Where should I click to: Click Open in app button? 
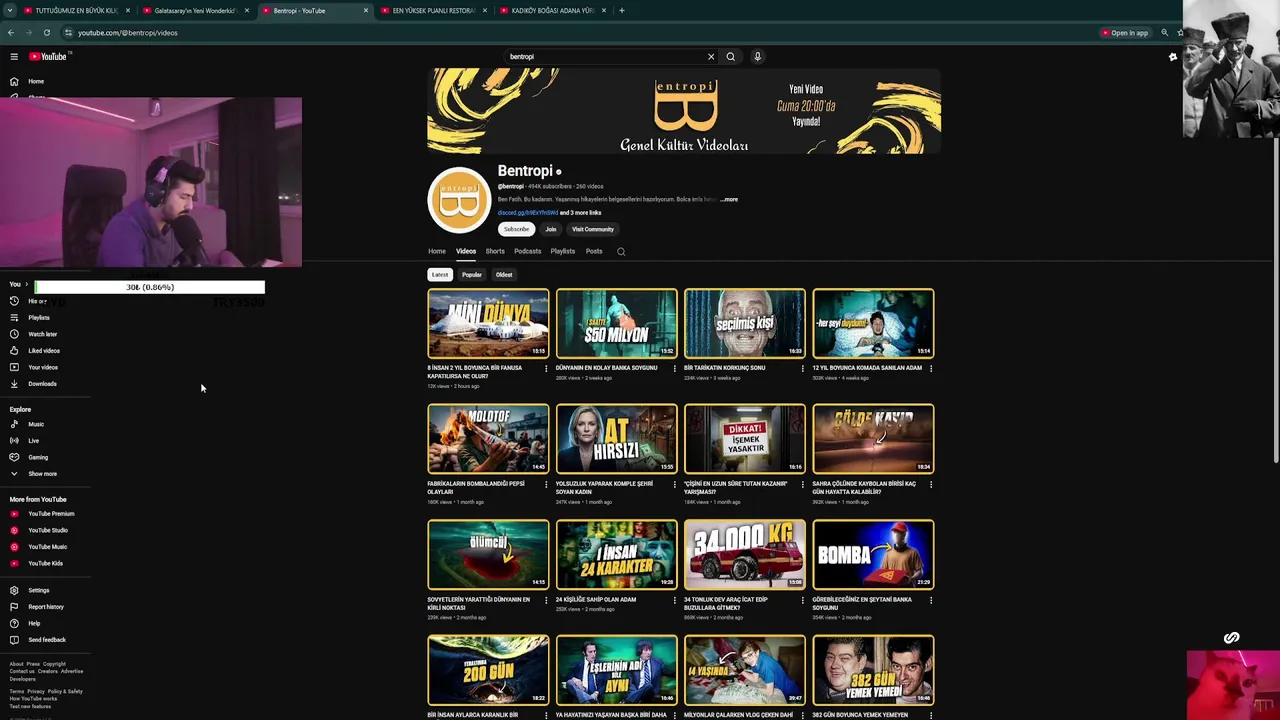click(1125, 33)
